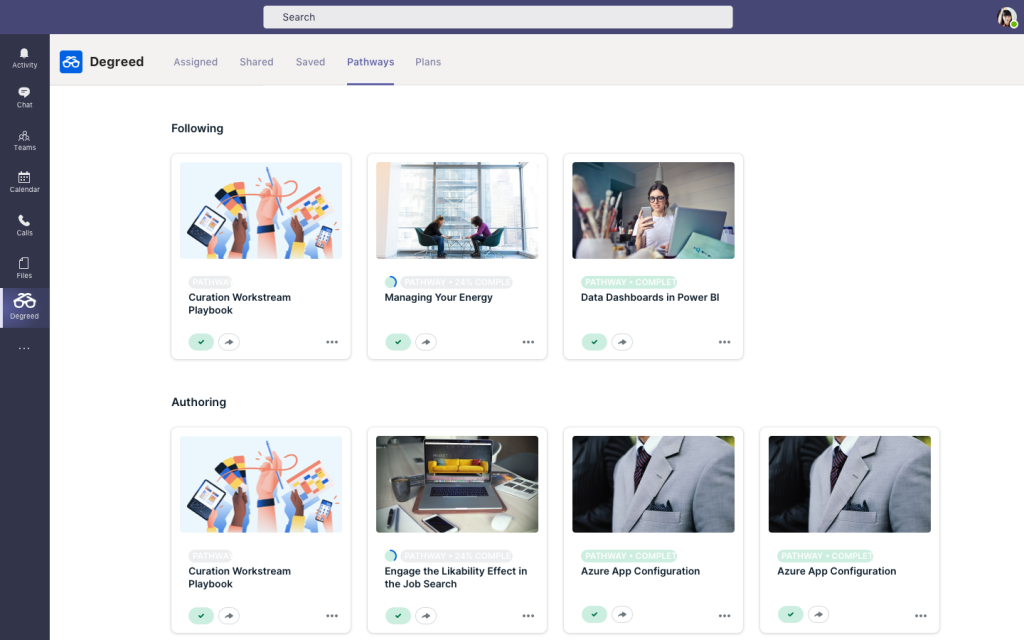Switch to the Assigned tab
The image size is (1024, 640).
(195, 62)
